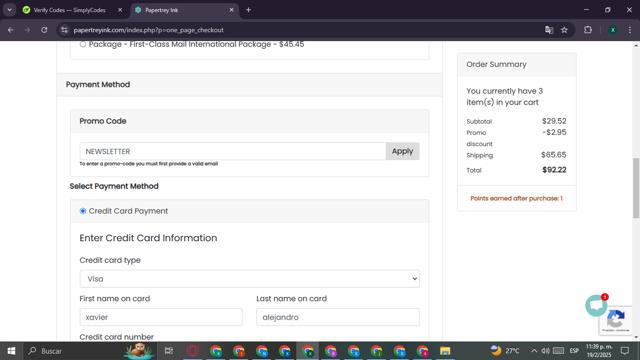Open the Extensions puzzle icon
Viewport: 640px width, 360px height.
588,30
